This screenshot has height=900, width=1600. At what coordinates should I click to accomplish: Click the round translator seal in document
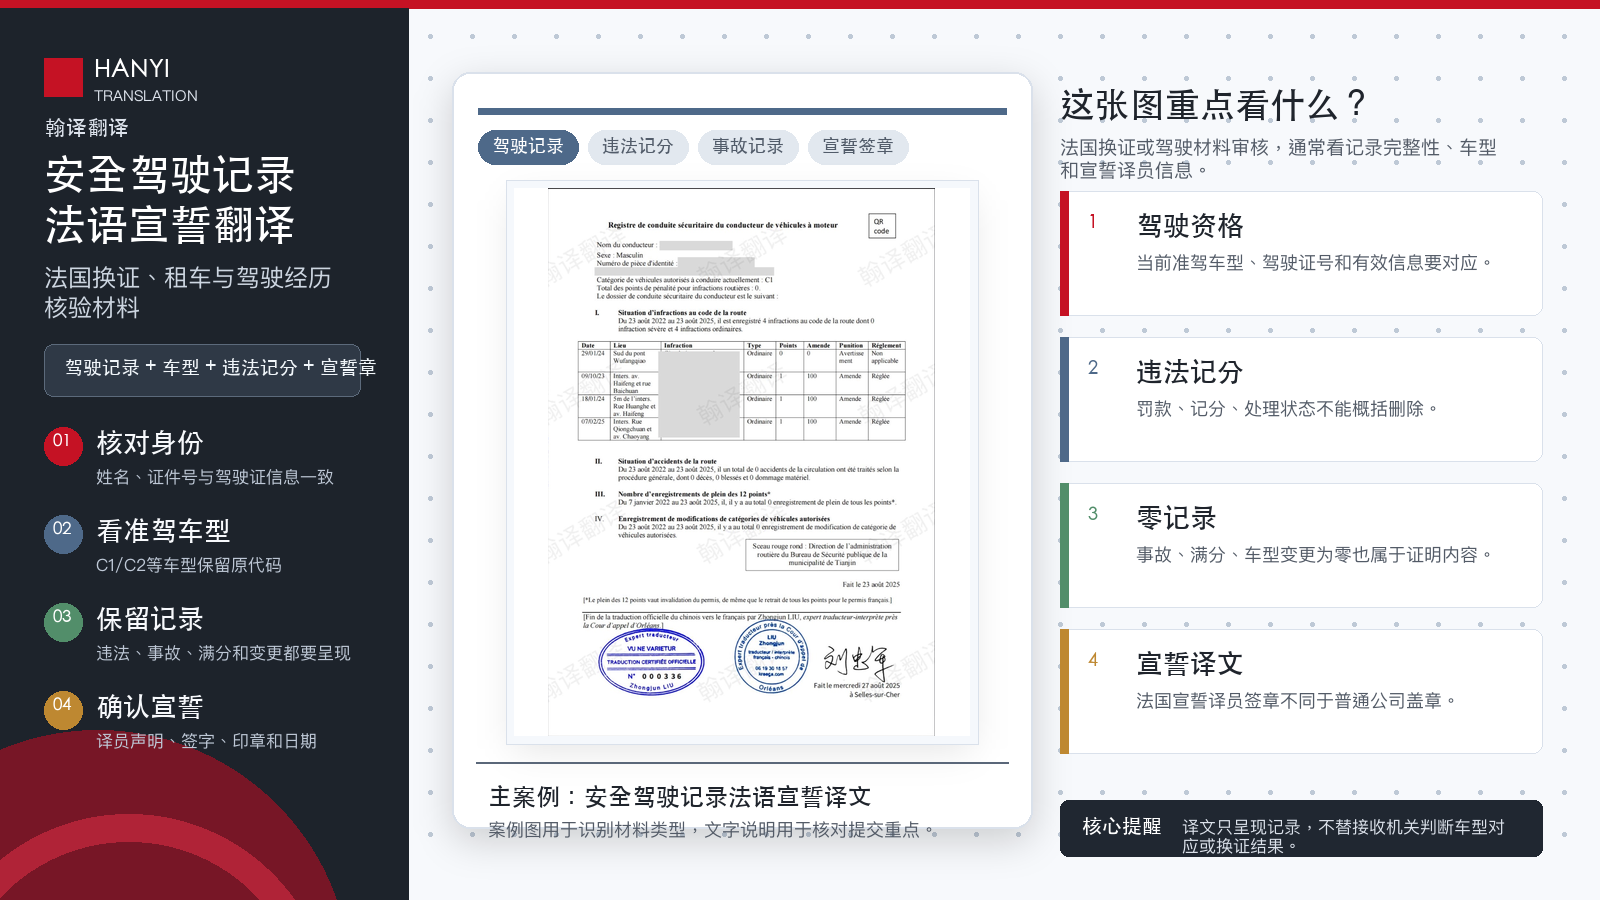point(771,658)
